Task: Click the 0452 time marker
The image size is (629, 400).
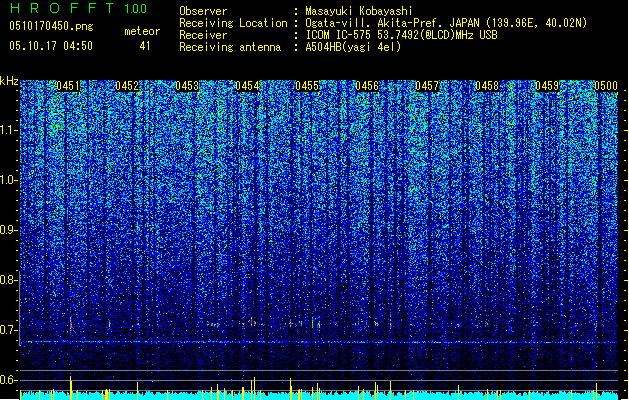Action: [127, 86]
